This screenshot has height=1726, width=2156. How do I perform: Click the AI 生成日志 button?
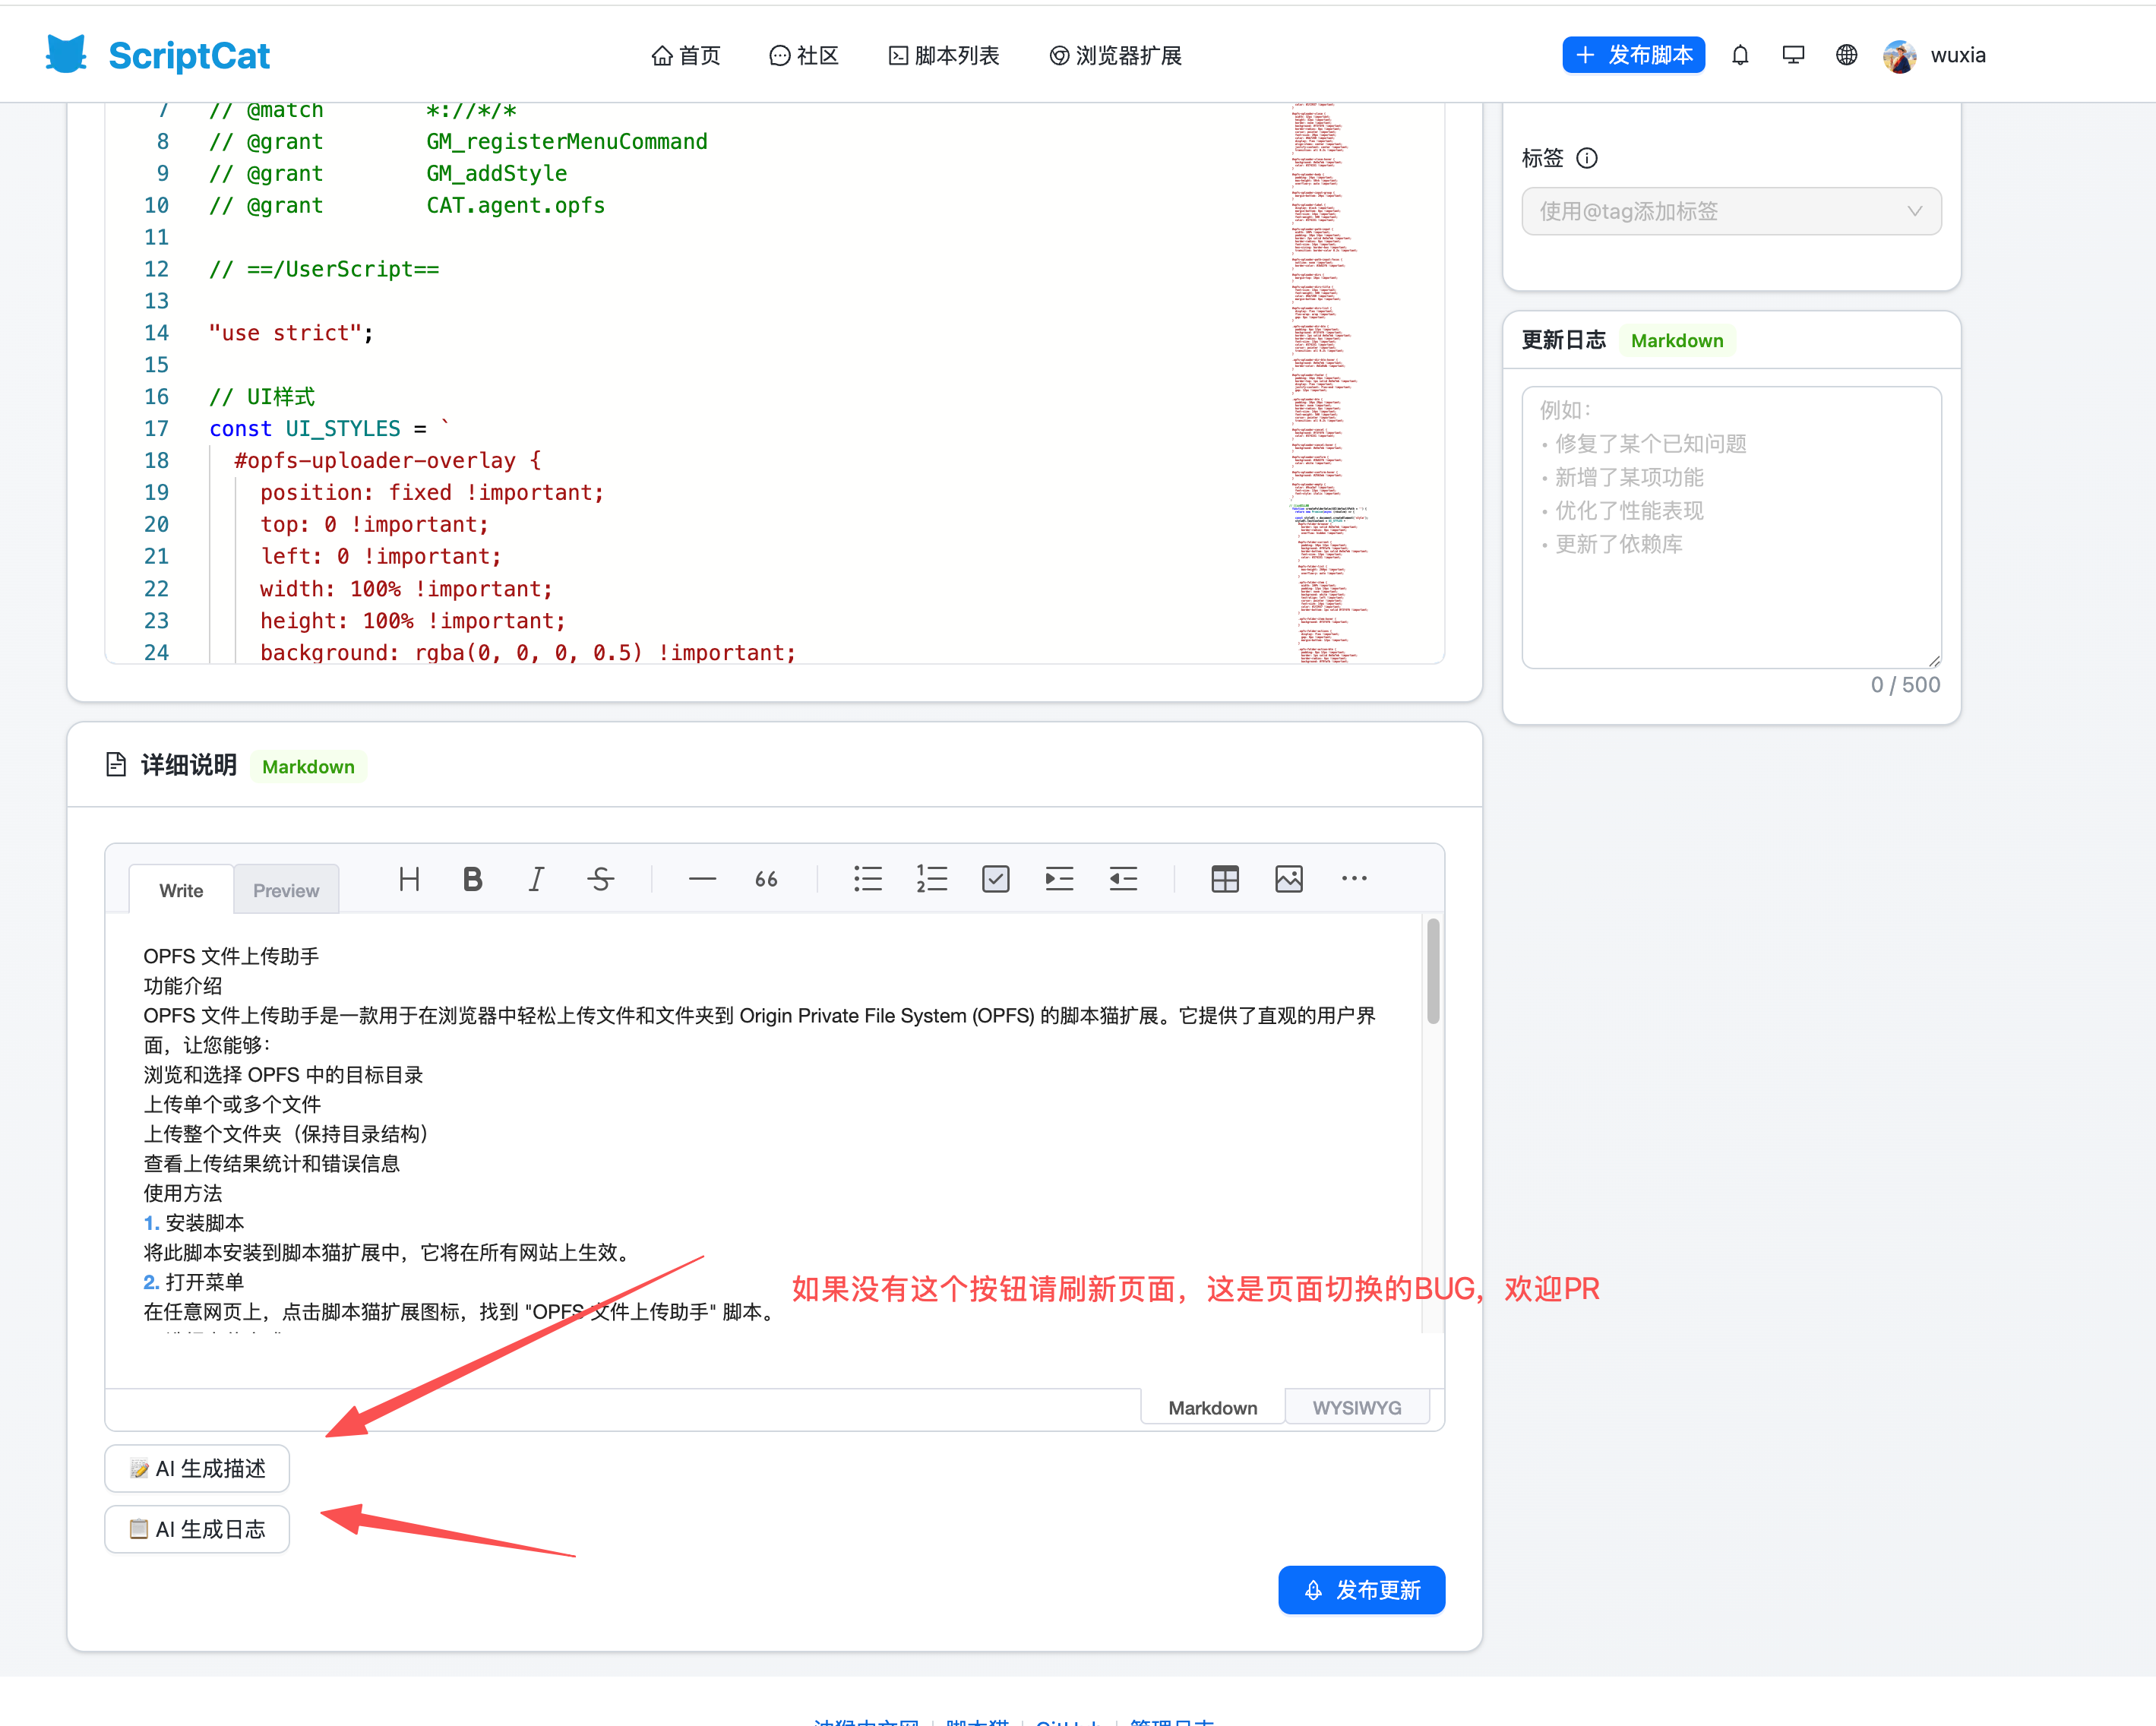[197, 1529]
